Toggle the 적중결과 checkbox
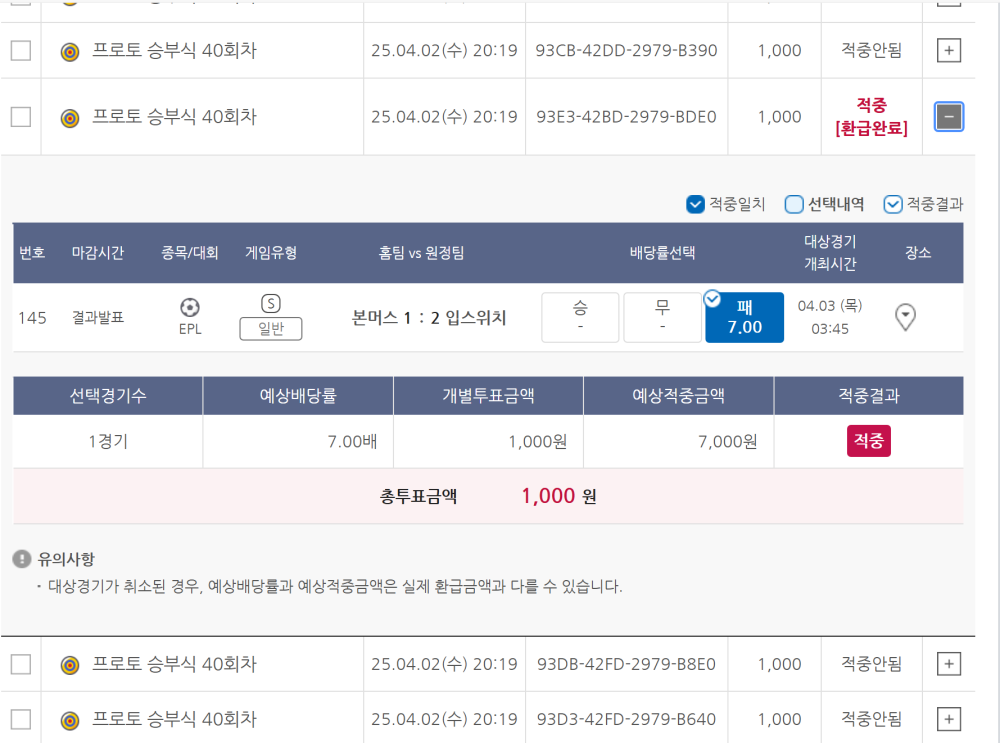Viewport: 1000px width, 743px height. (893, 205)
